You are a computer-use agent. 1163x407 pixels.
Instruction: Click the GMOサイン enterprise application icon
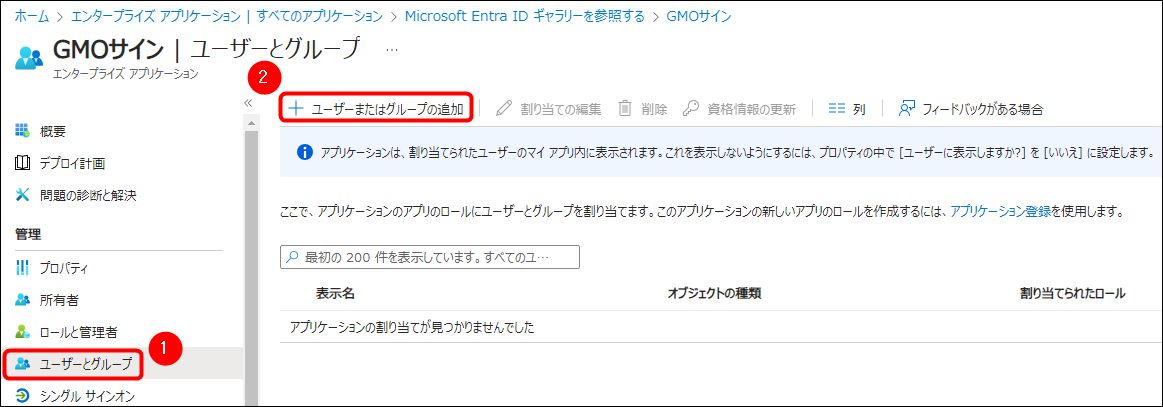[29, 58]
